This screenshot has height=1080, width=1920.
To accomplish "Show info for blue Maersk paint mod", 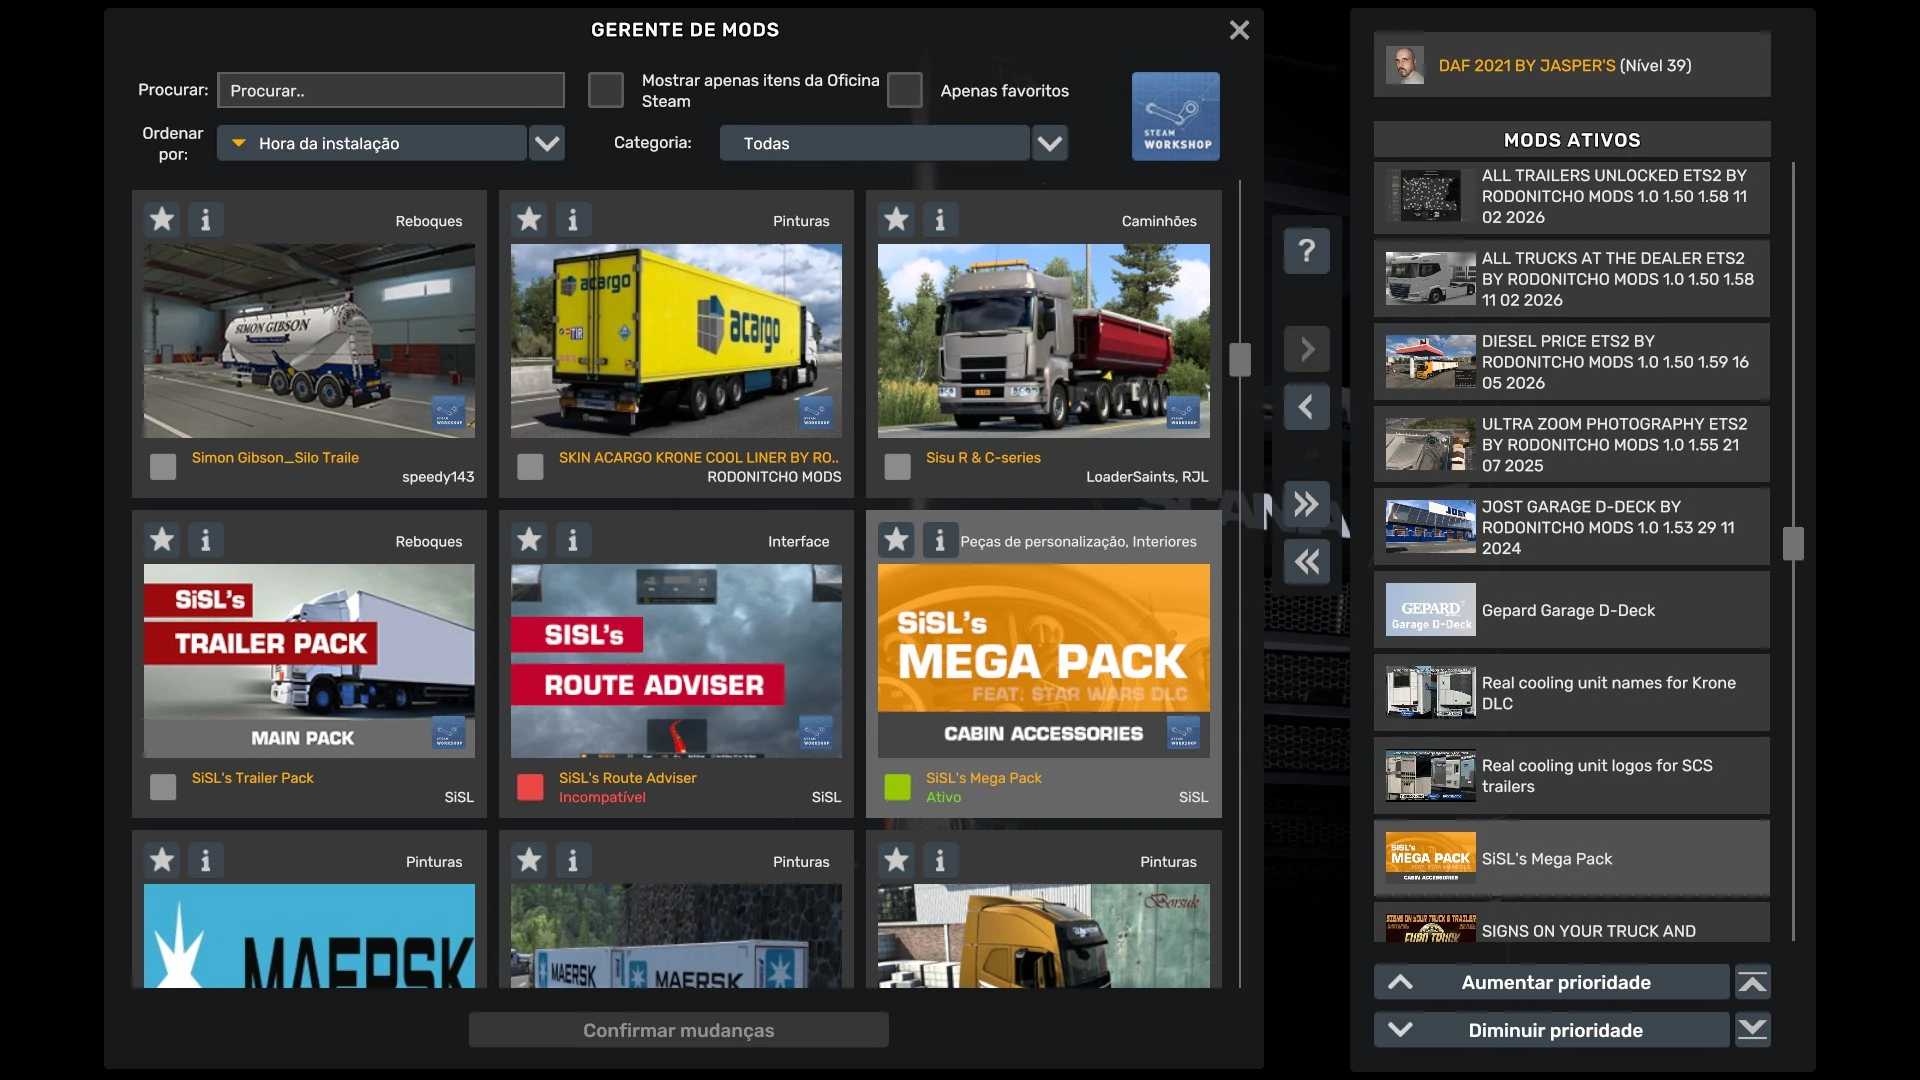I will (206, 860).
